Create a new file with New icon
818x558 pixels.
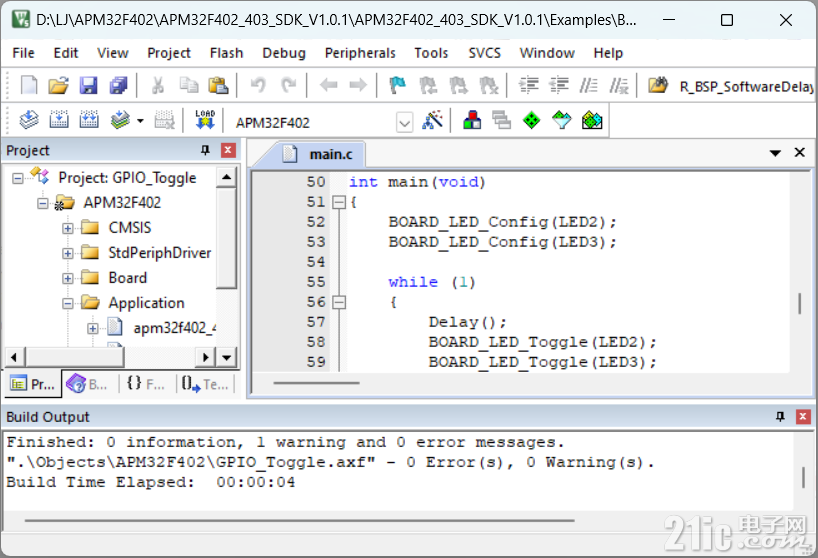(x=29, y=85)
